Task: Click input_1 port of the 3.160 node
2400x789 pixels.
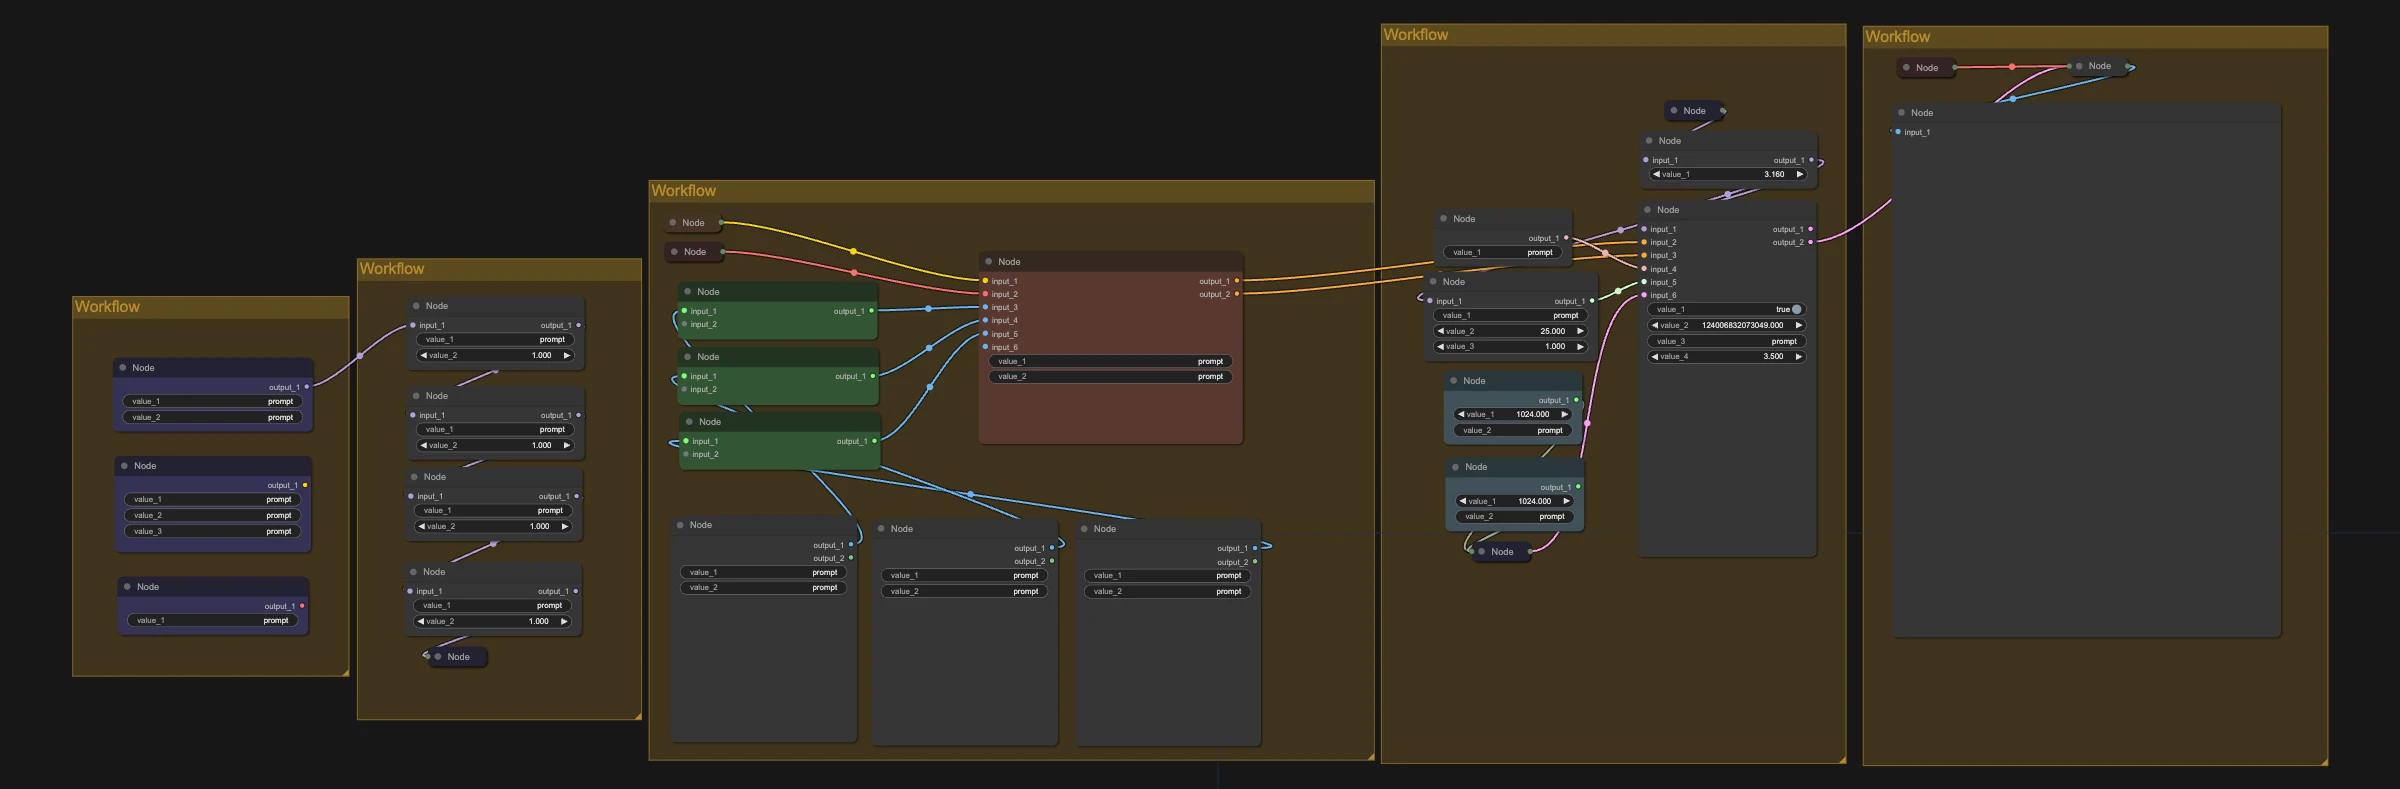Action: 1646,160
